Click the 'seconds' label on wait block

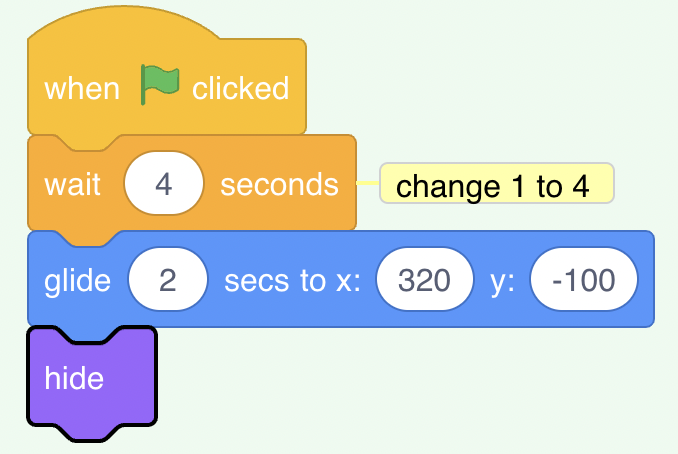pos(279,185)
